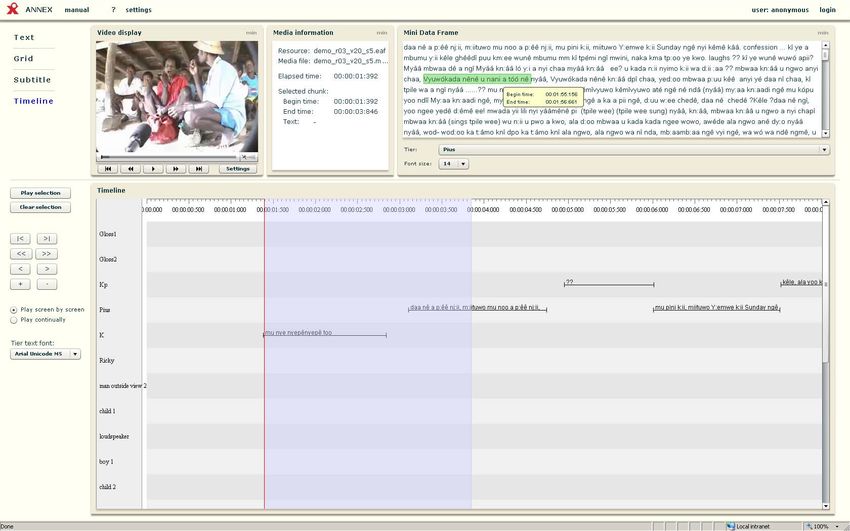Viewport: 850px width, 531px height.
Task: Select Play continually option
Action: (14, 320)
